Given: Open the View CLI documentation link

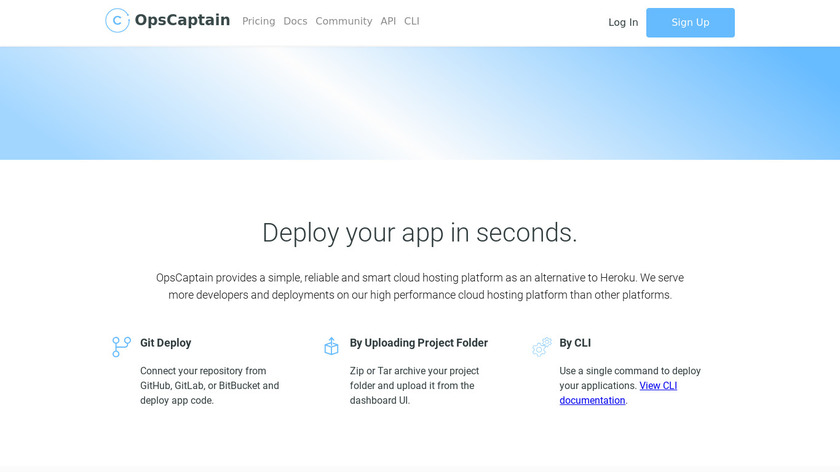Looking at the screenshot, I should 618,393.
